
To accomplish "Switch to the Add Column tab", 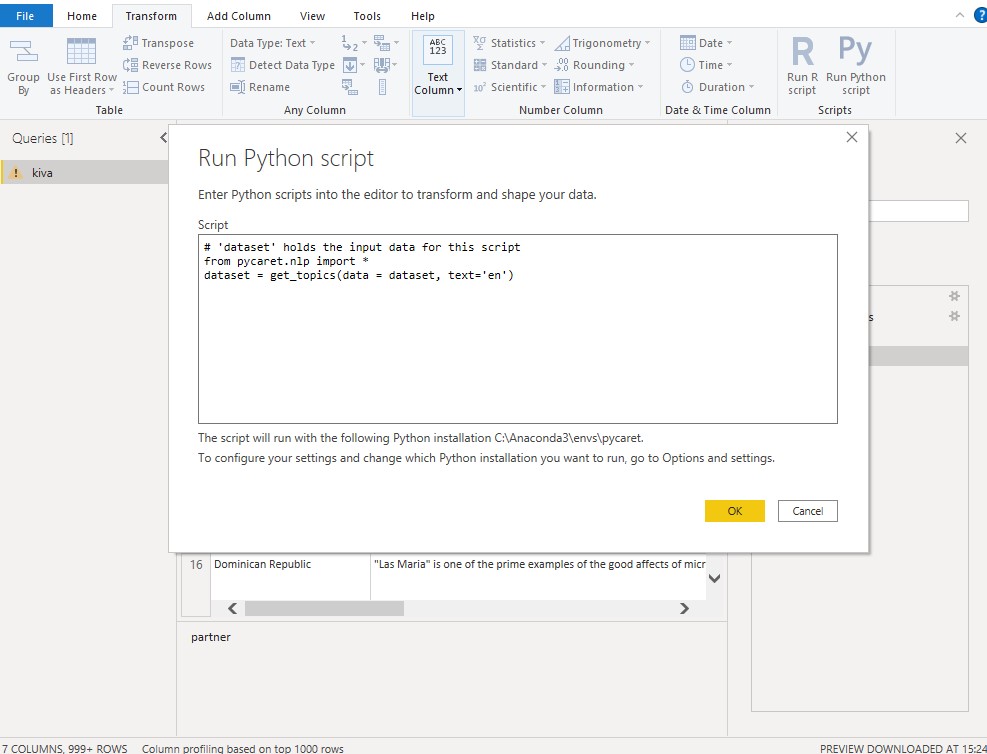I will pyautogui.click(x=239, y=16).
